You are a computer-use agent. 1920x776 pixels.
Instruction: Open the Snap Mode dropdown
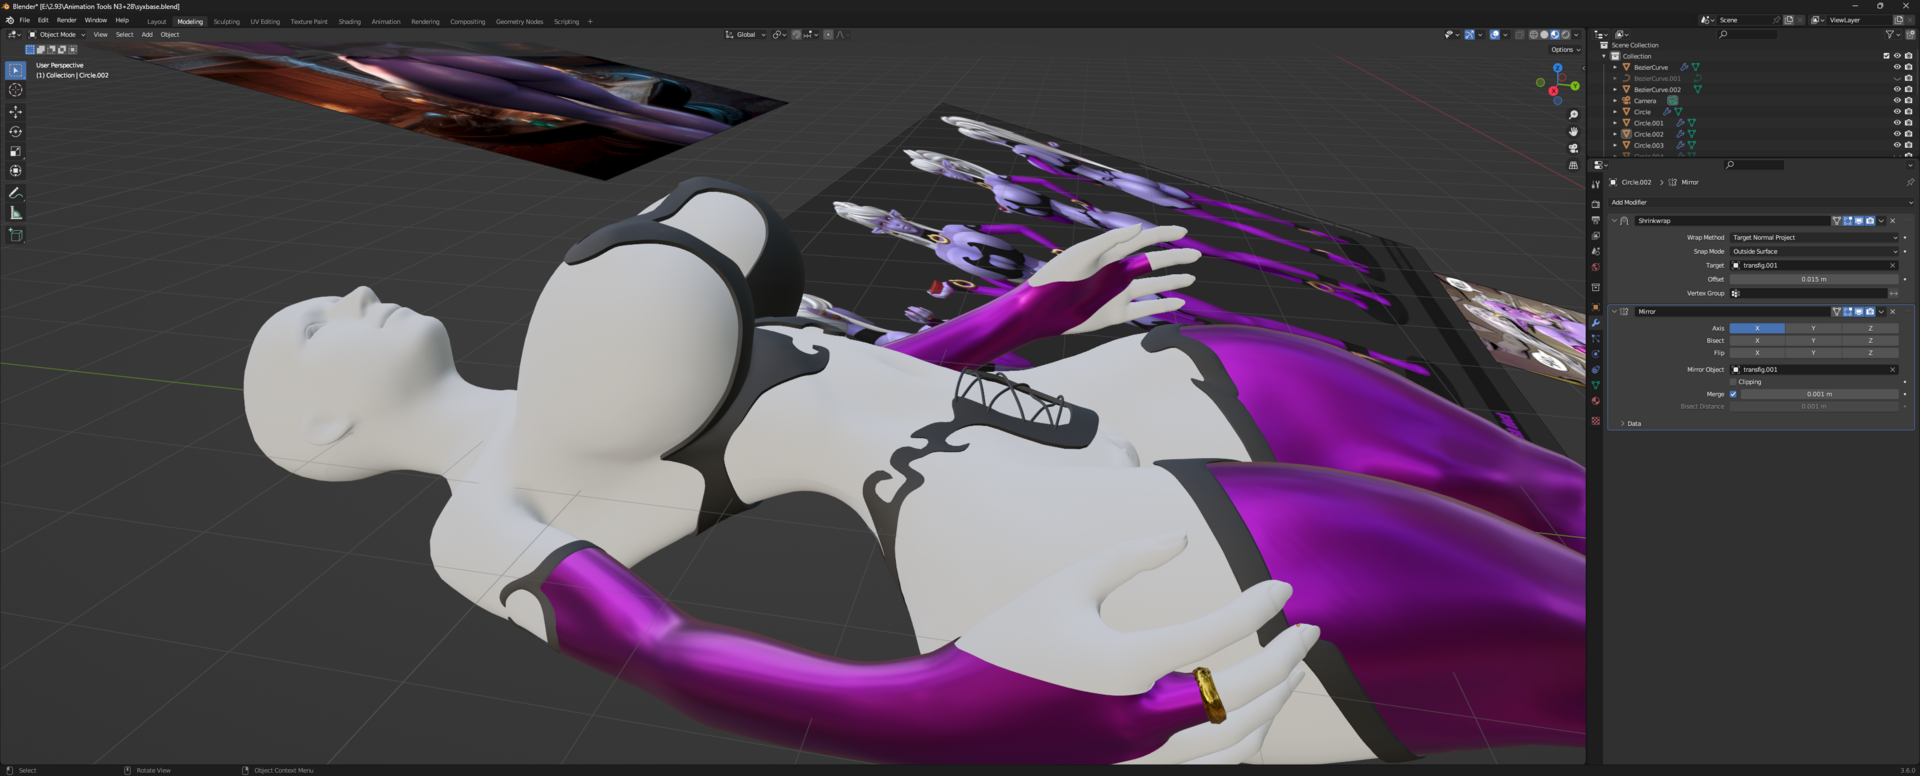tap(1814, 252)
